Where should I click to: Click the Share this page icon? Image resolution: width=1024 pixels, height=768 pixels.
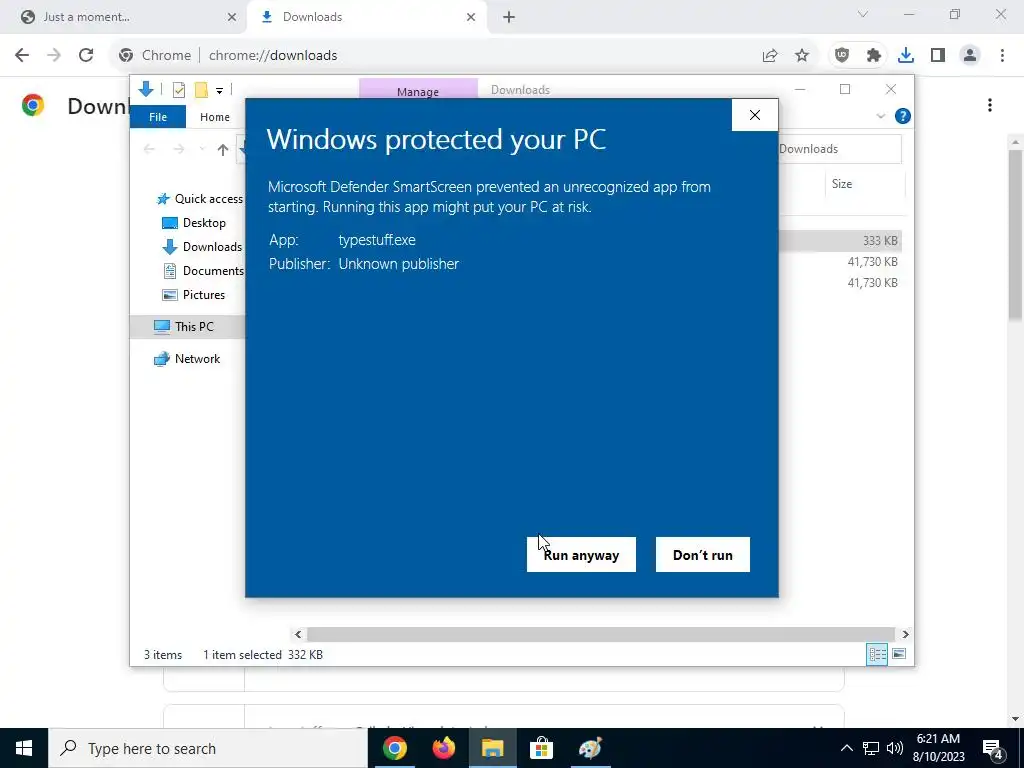tap(770, 56)
